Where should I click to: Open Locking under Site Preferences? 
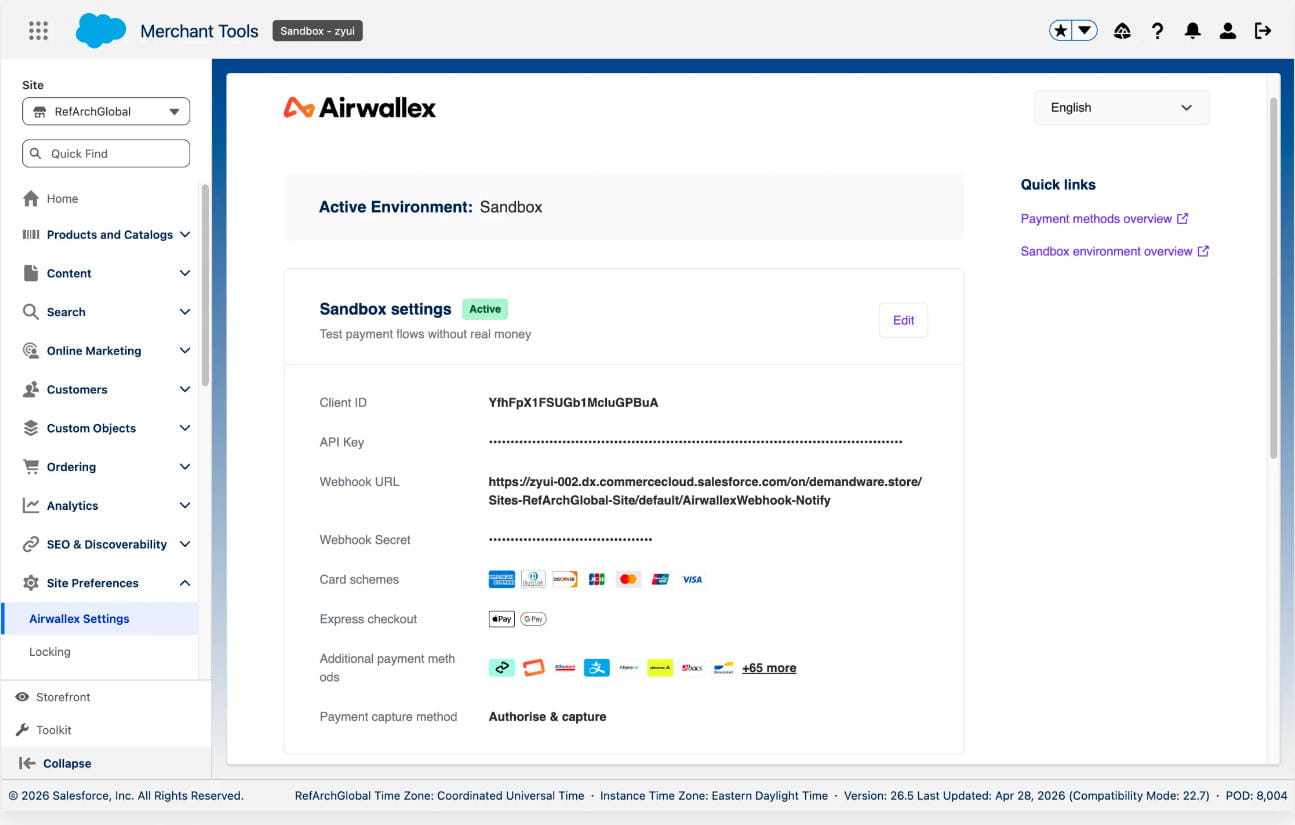click(50, 652)
